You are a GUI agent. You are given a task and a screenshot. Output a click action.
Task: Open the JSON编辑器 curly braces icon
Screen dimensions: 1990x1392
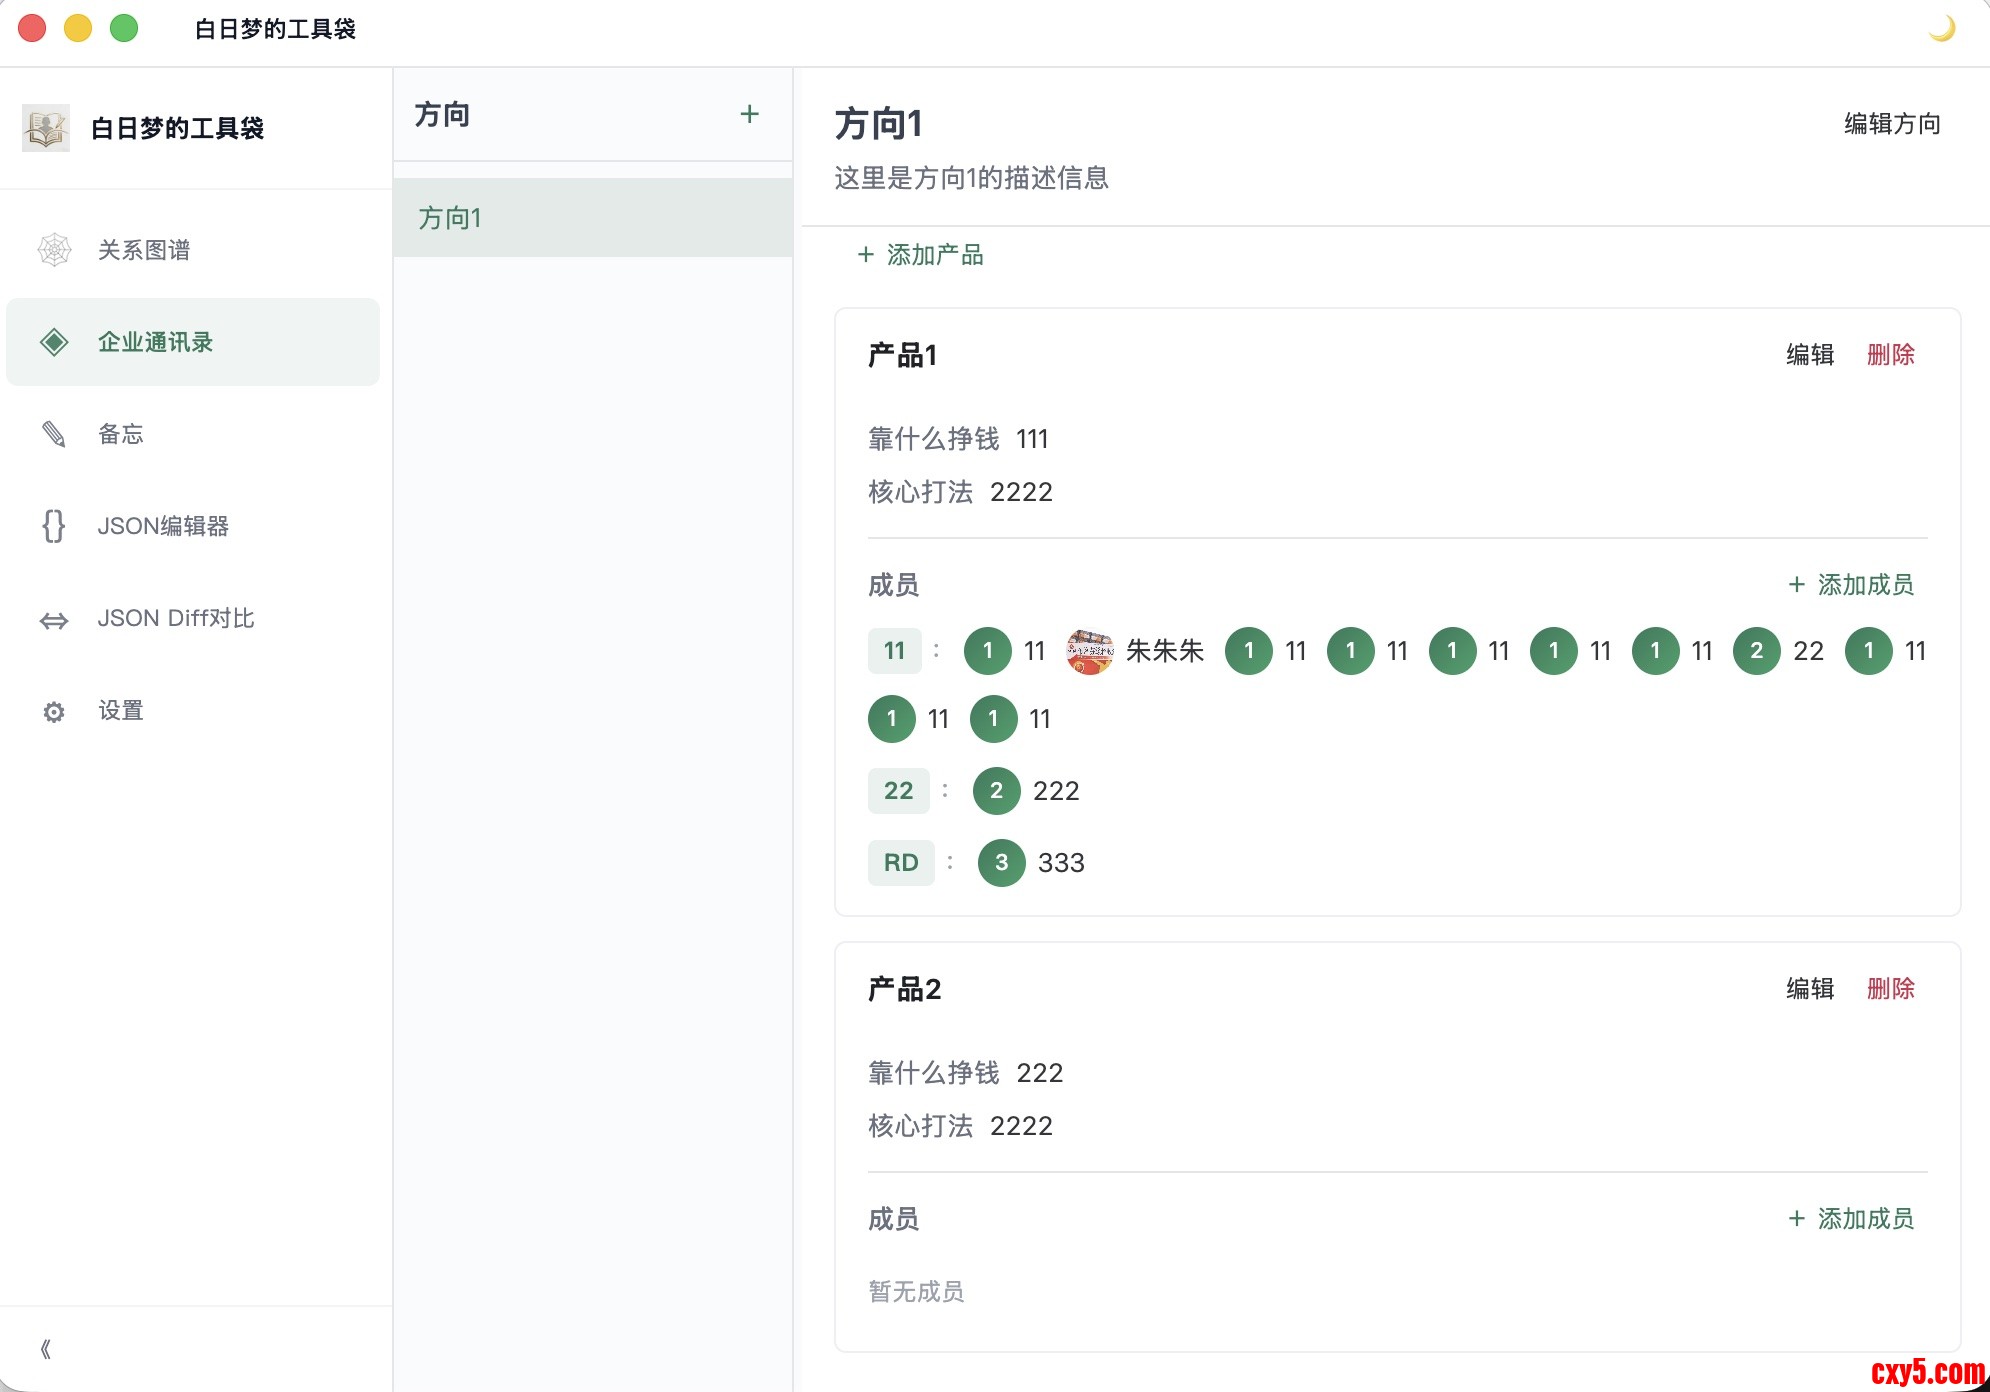pyautogui.click(x=54, y=526)
